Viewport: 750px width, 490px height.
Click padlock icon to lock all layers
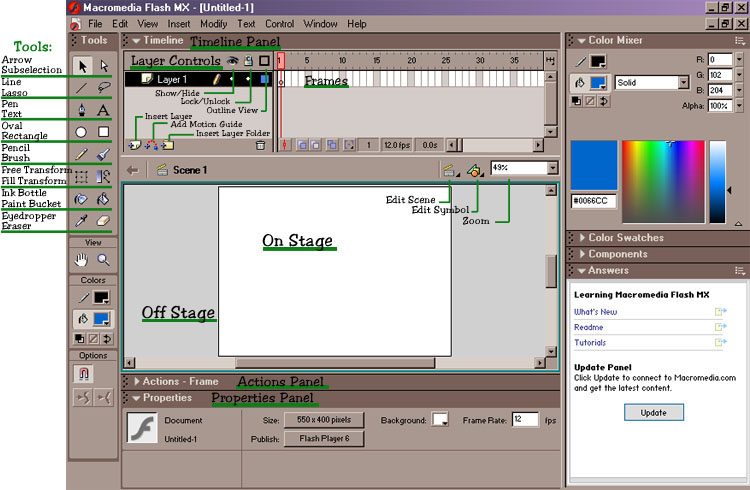248,61
